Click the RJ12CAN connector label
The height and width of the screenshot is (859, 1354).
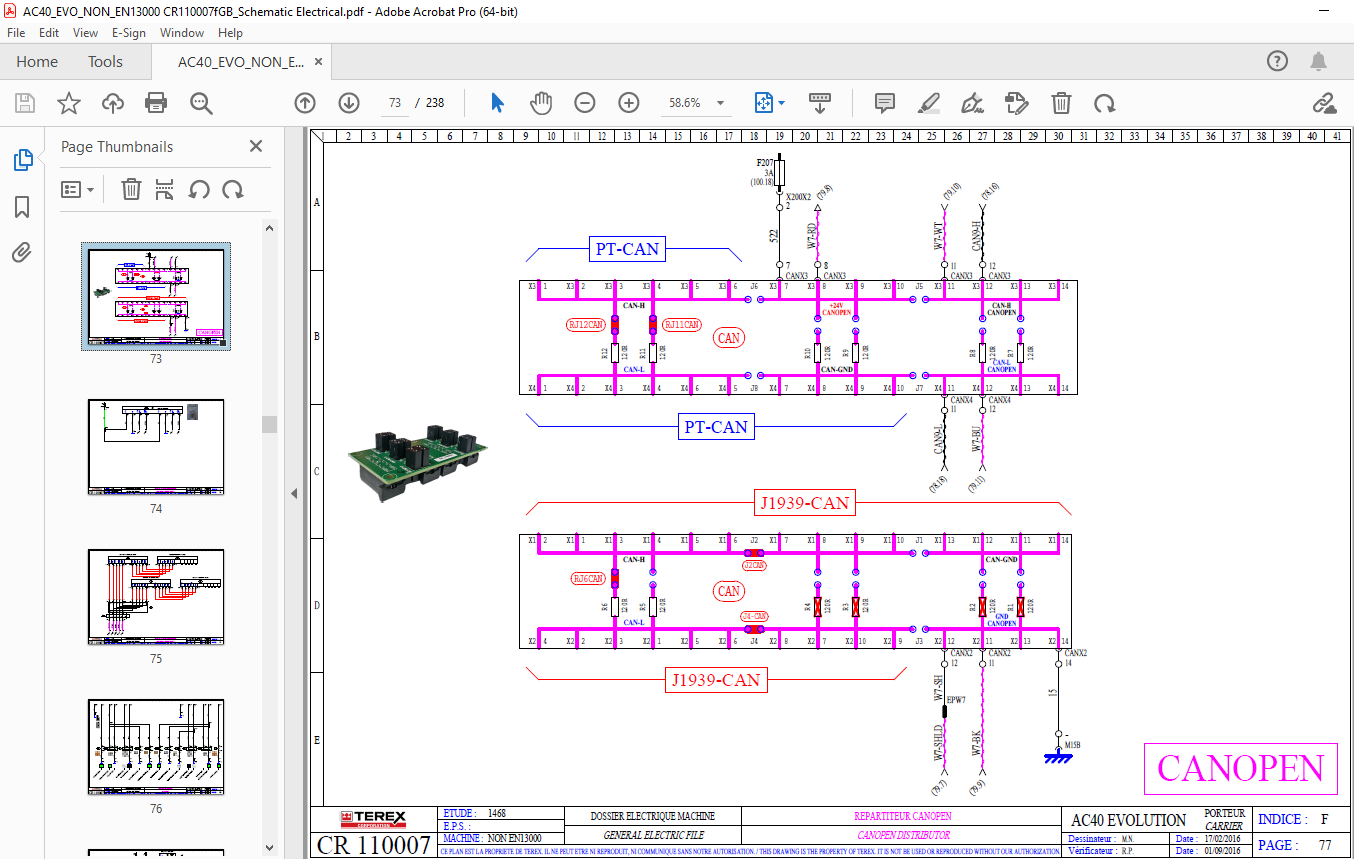[x=586, y=325]
